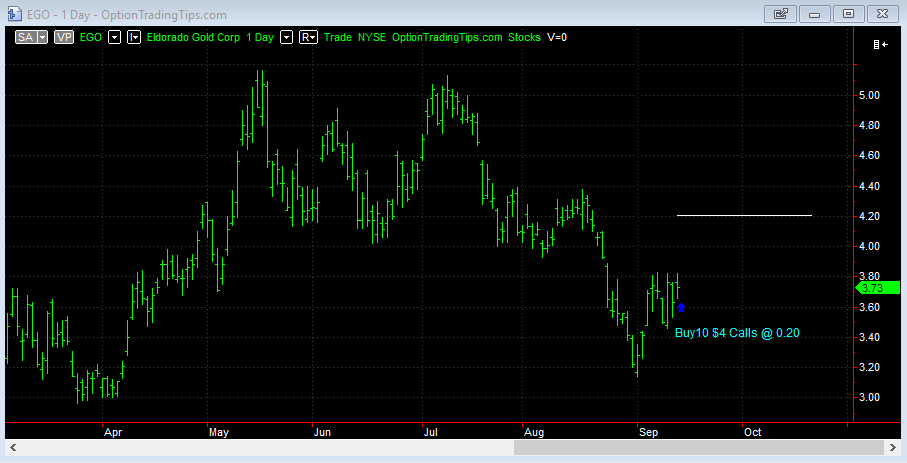Click the left scroll arrow
Viewport: 907px width, 463px height.
coord(13,447)
